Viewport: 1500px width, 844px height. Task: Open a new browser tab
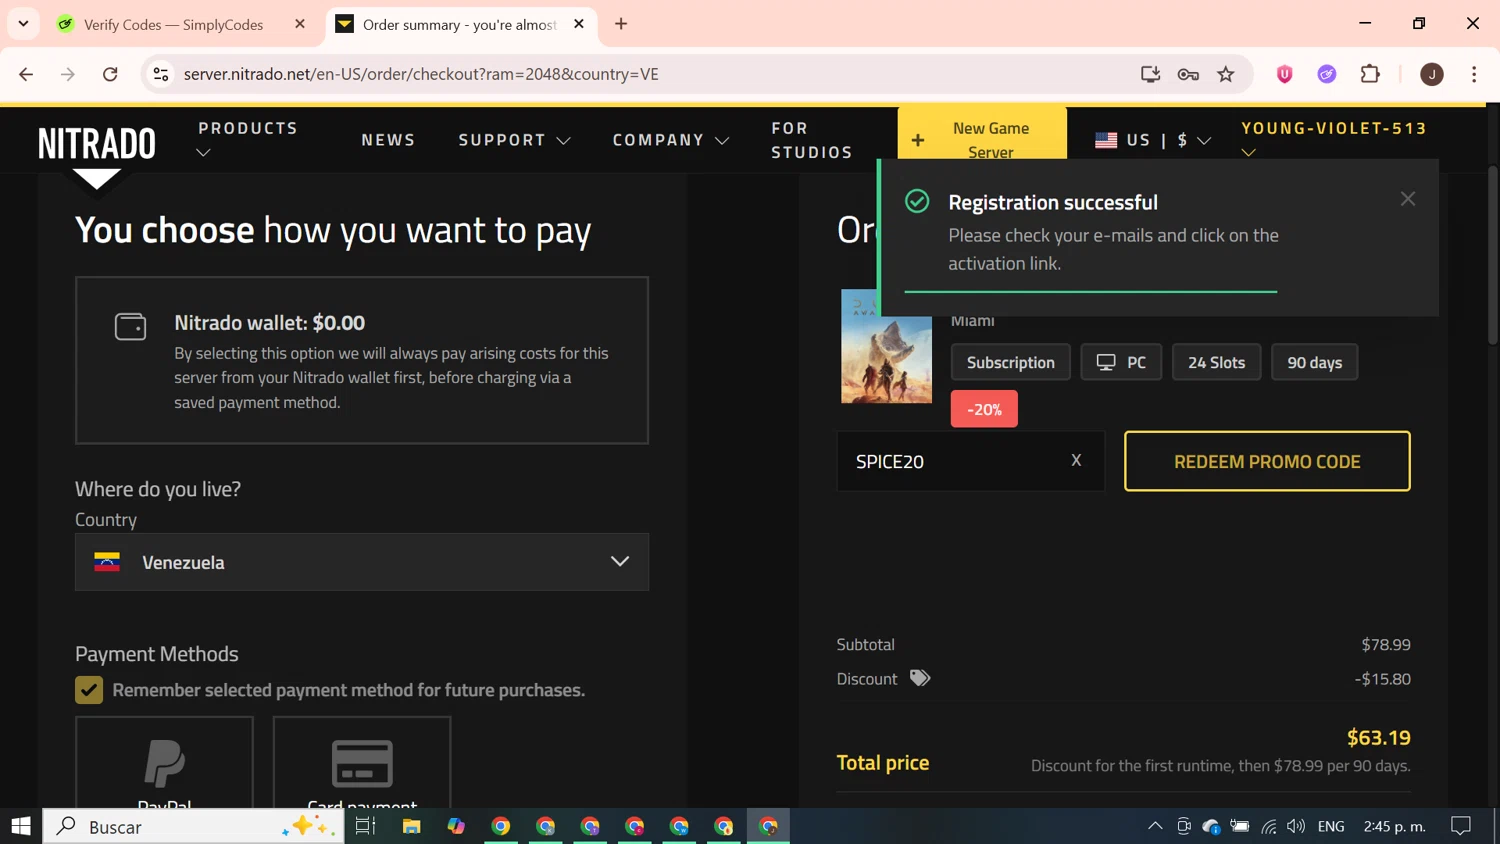coord(621,24)
